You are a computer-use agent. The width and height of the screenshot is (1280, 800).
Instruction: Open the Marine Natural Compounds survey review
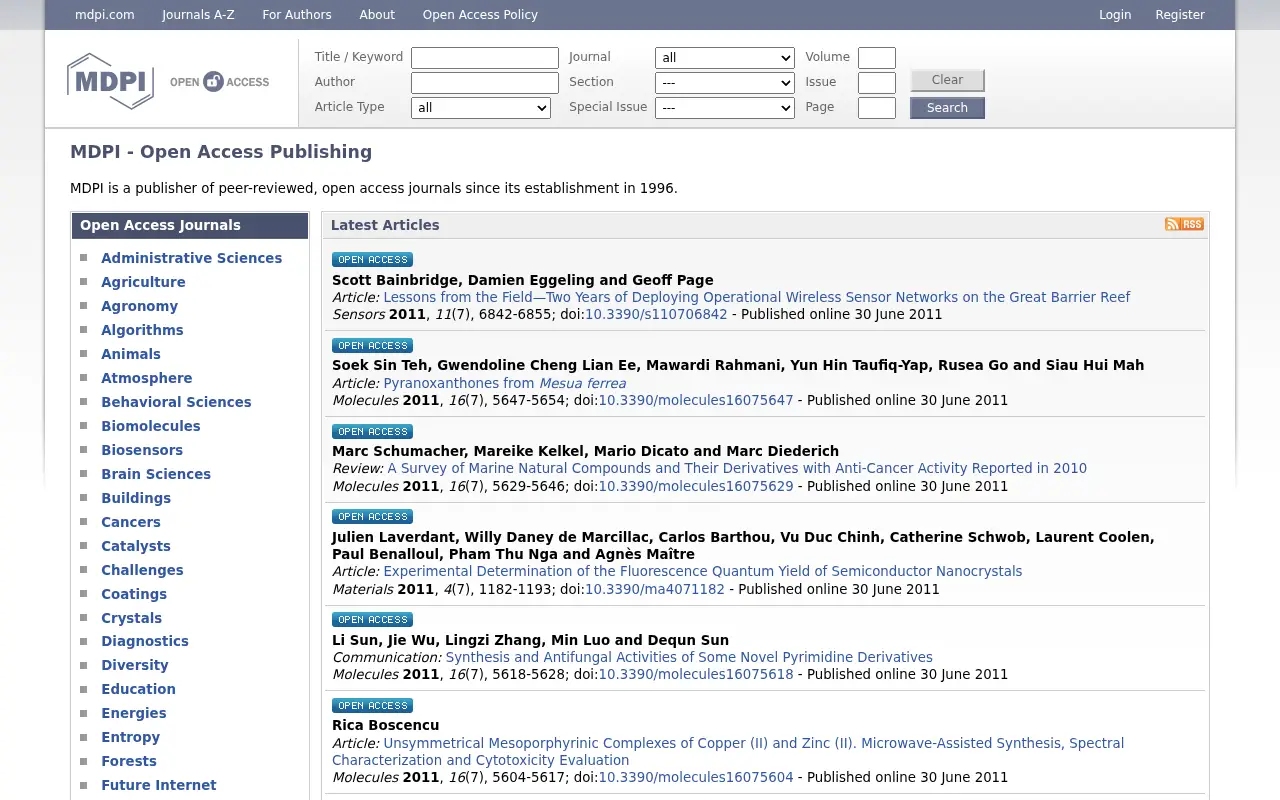click(x=737, y=468)
